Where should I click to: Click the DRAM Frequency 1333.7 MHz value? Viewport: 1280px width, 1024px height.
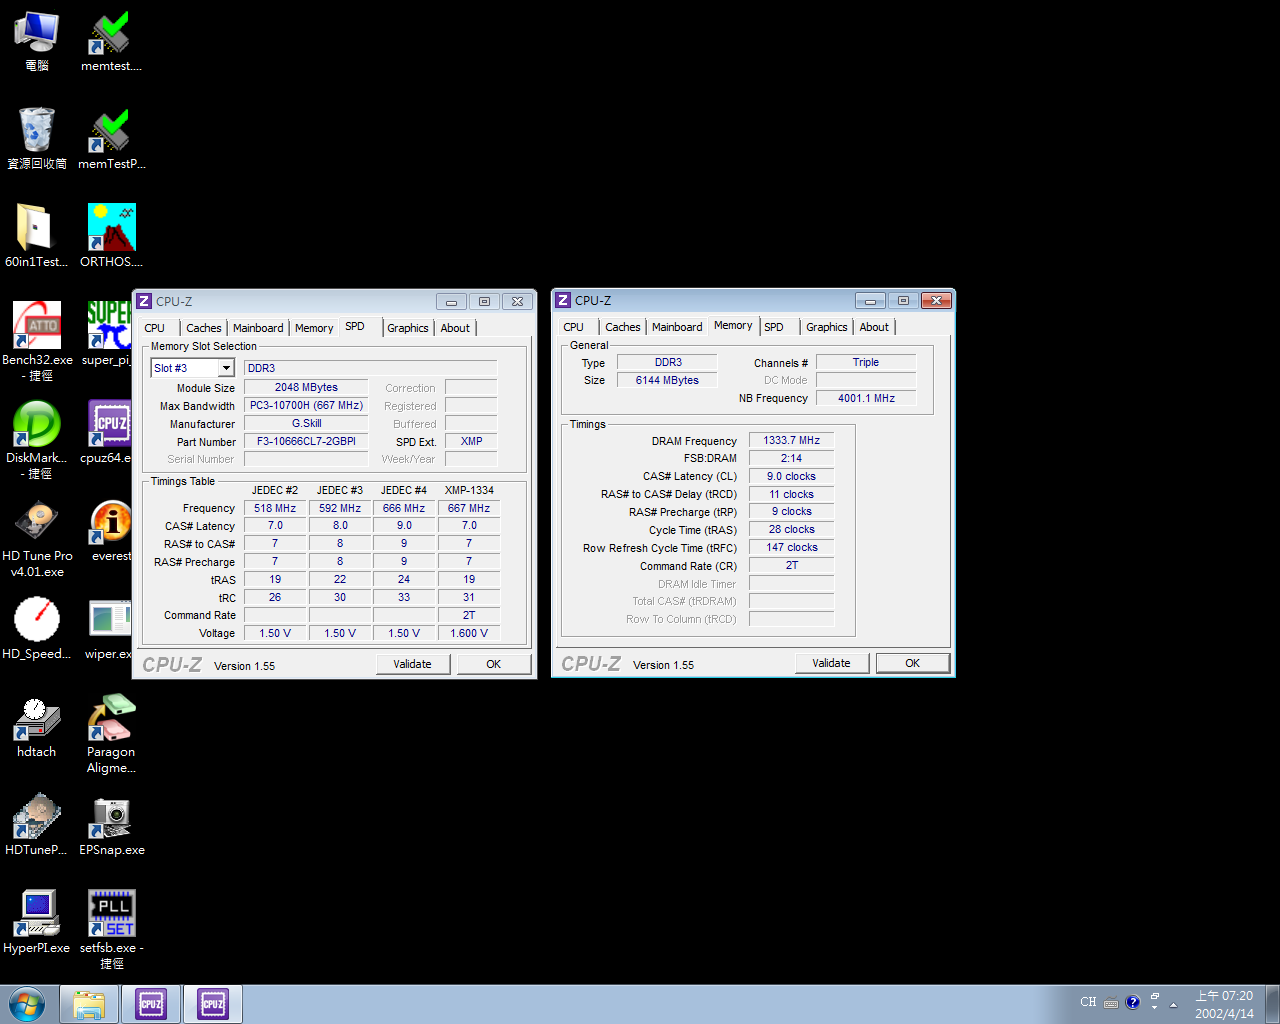click(x=791, y=440)
